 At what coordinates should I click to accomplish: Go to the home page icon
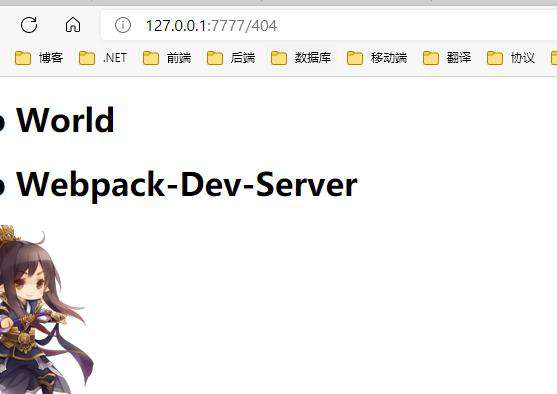point(73,25)
